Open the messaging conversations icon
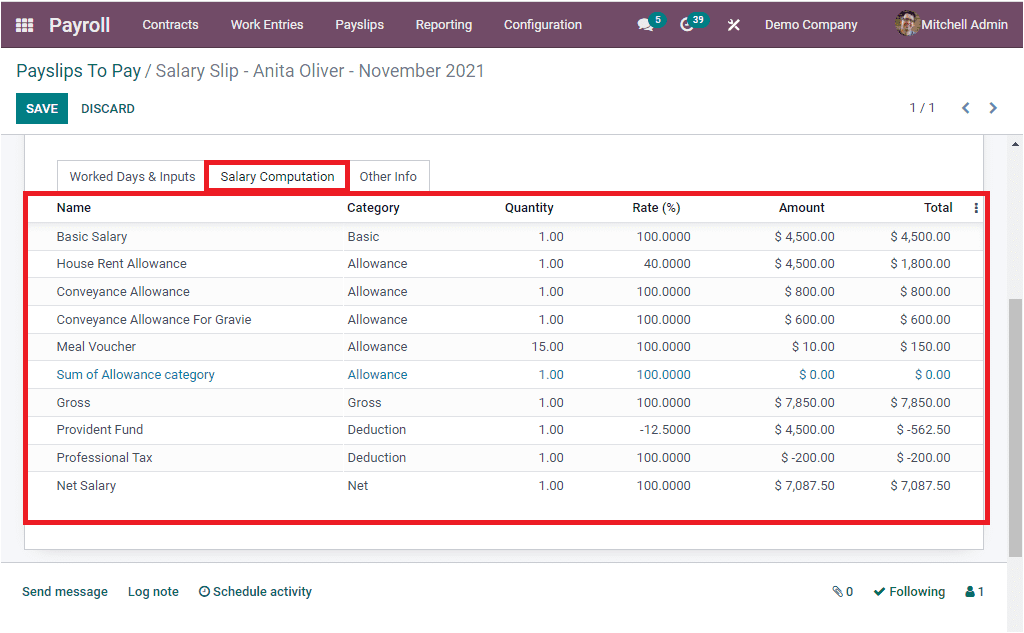This screenshot has width=1024, height=633. pyautogui.click(x=643, y=24)
